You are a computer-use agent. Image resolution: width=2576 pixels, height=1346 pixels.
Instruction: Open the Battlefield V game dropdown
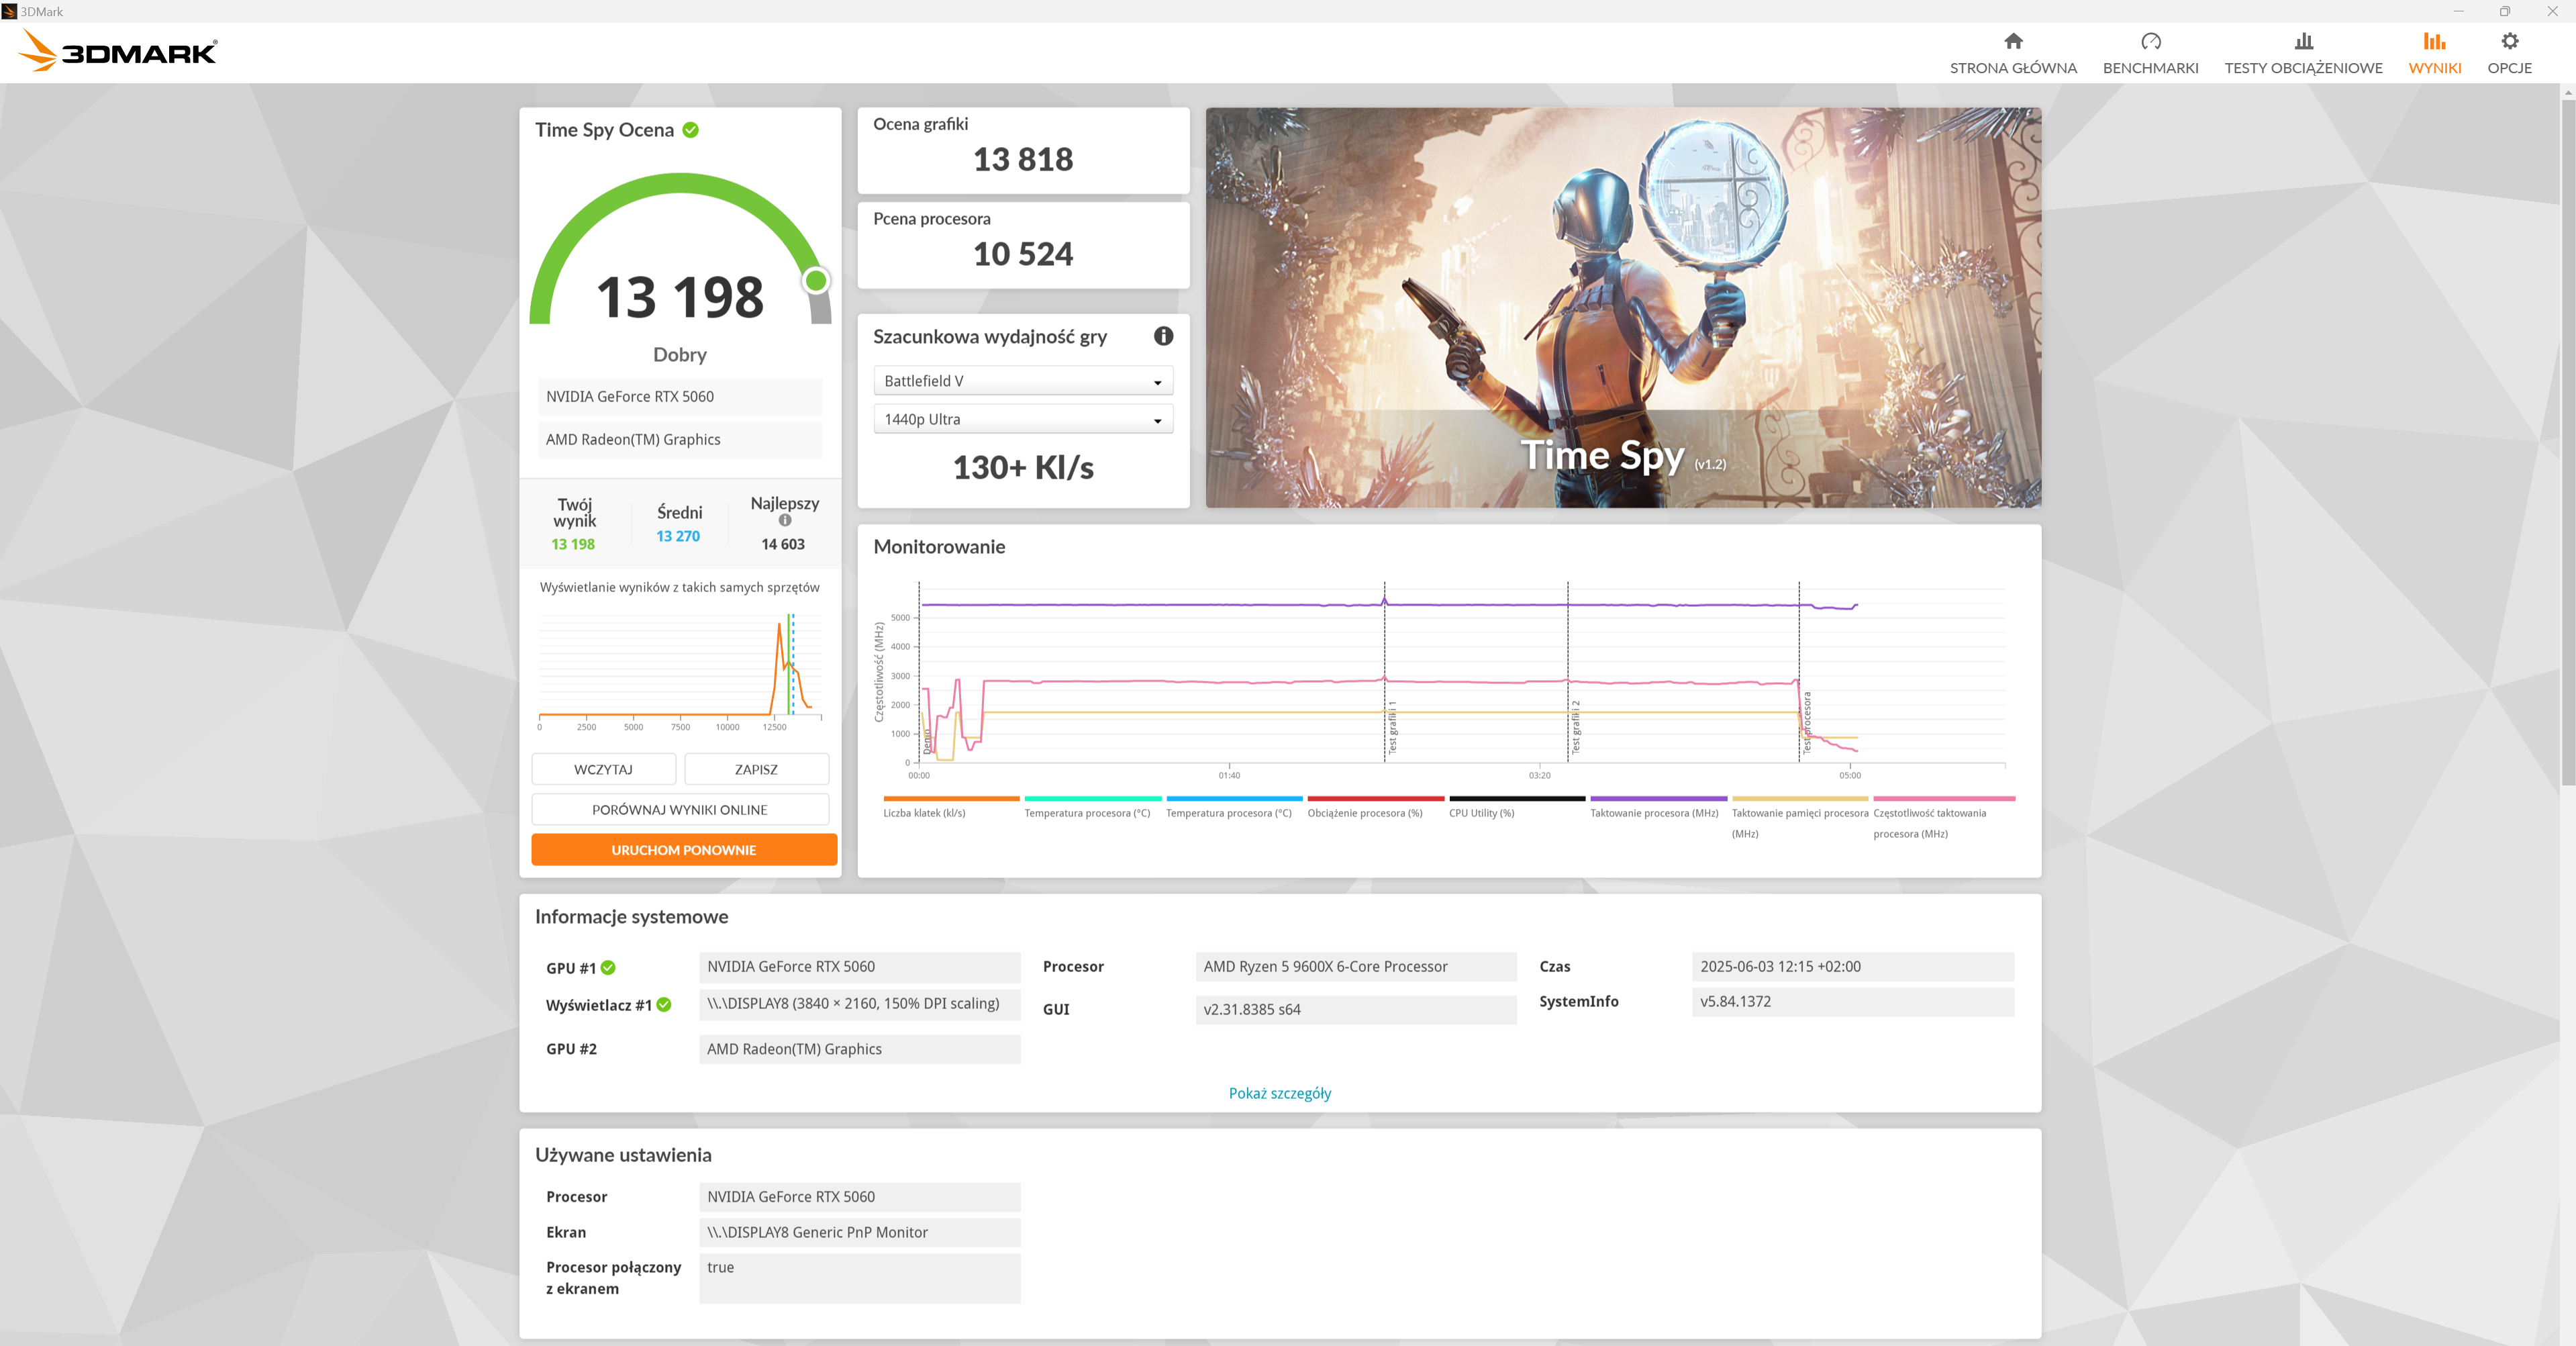(1022, 381)
